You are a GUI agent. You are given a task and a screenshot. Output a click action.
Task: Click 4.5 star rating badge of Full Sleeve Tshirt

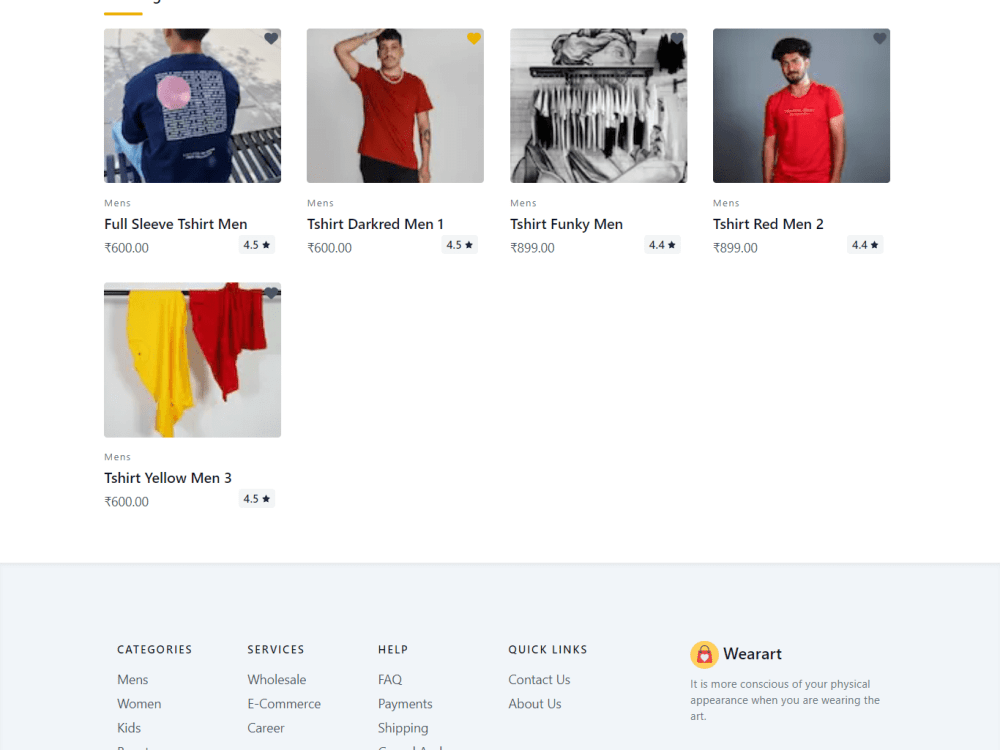(x=256, y=245)
